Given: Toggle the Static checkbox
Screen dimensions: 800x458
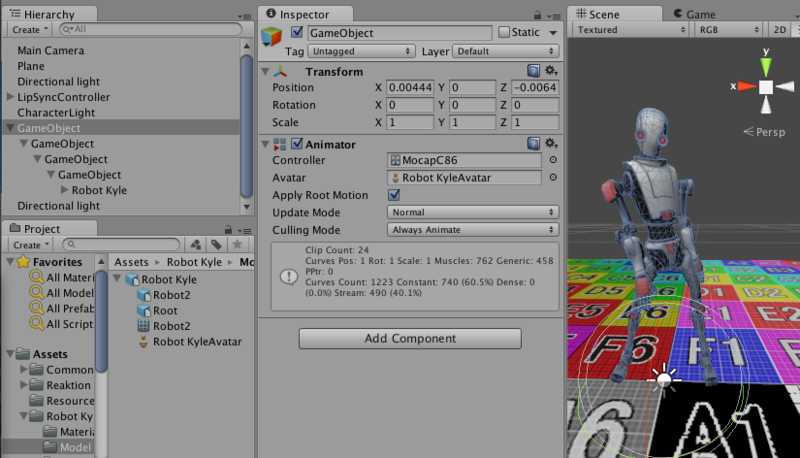Looking at the screenshot, I should click(x=504, y=32).
